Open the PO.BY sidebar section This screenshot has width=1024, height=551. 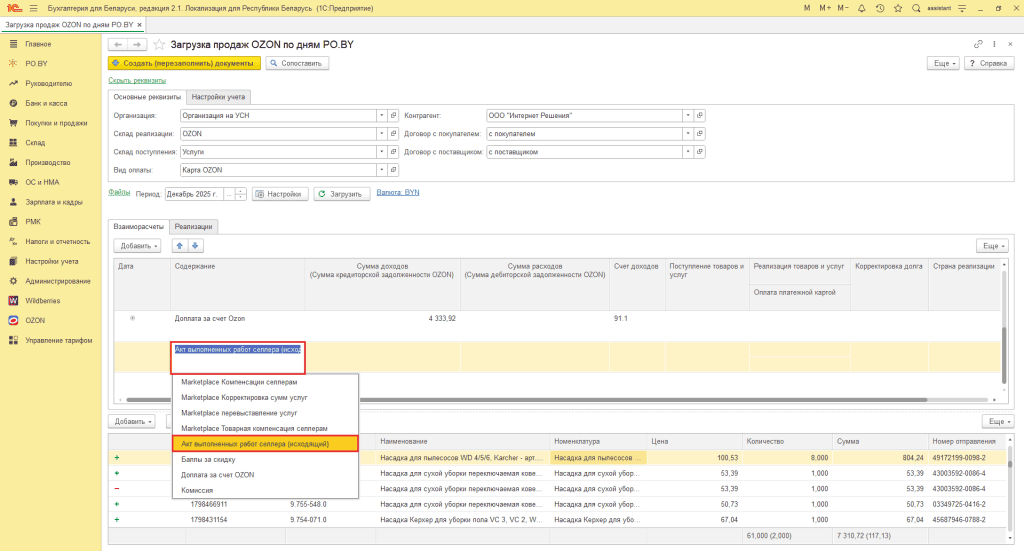point(36,63)
